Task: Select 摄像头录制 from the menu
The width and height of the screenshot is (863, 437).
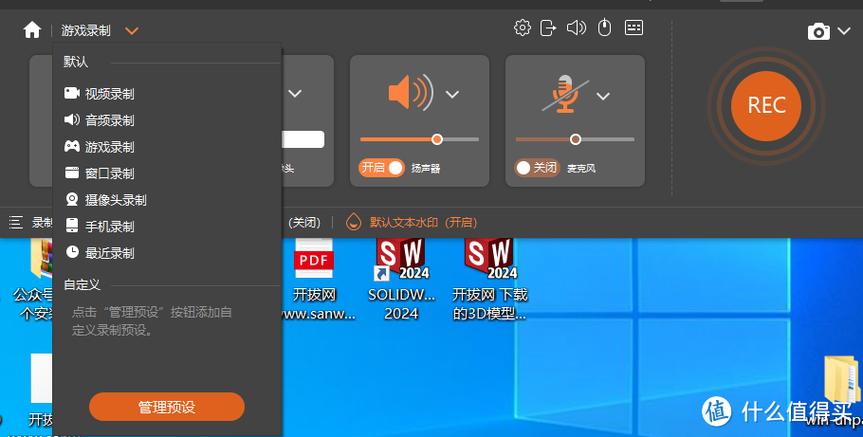Action: pyautogui.click(x=106, y=200)
